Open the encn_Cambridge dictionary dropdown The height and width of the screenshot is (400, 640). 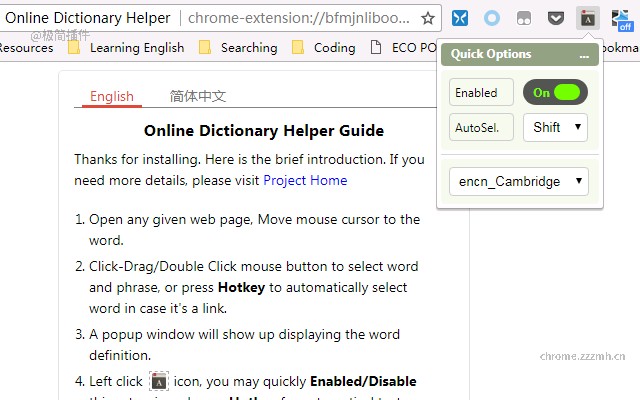[519, 181]
